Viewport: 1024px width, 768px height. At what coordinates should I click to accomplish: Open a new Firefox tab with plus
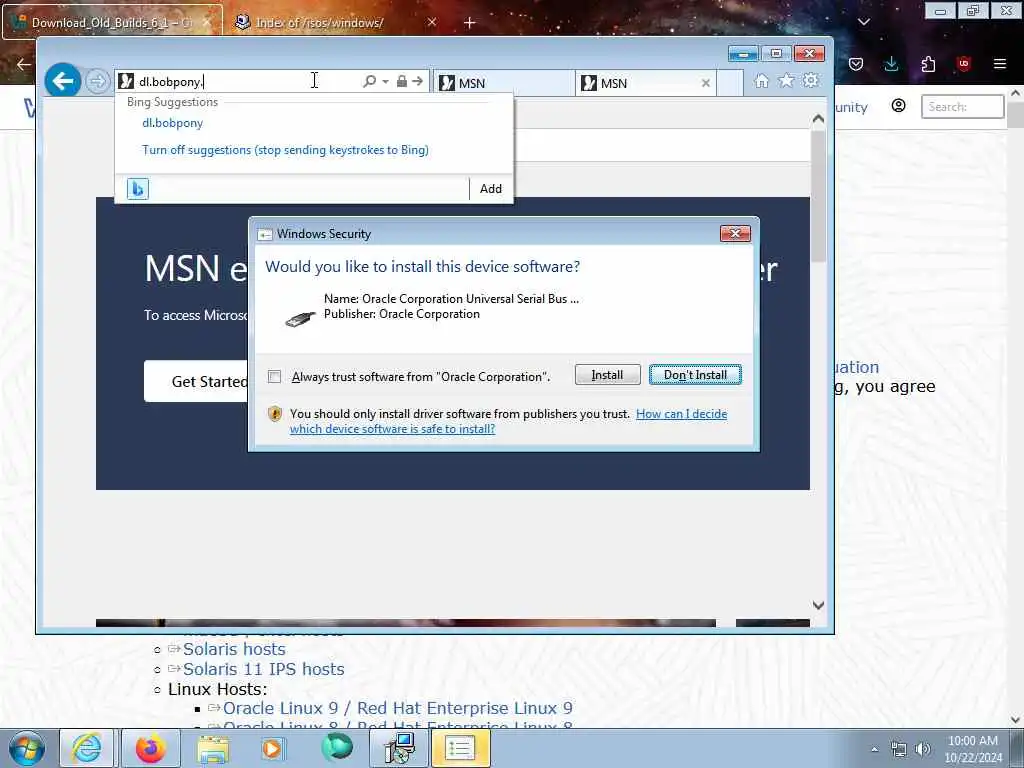469,23
